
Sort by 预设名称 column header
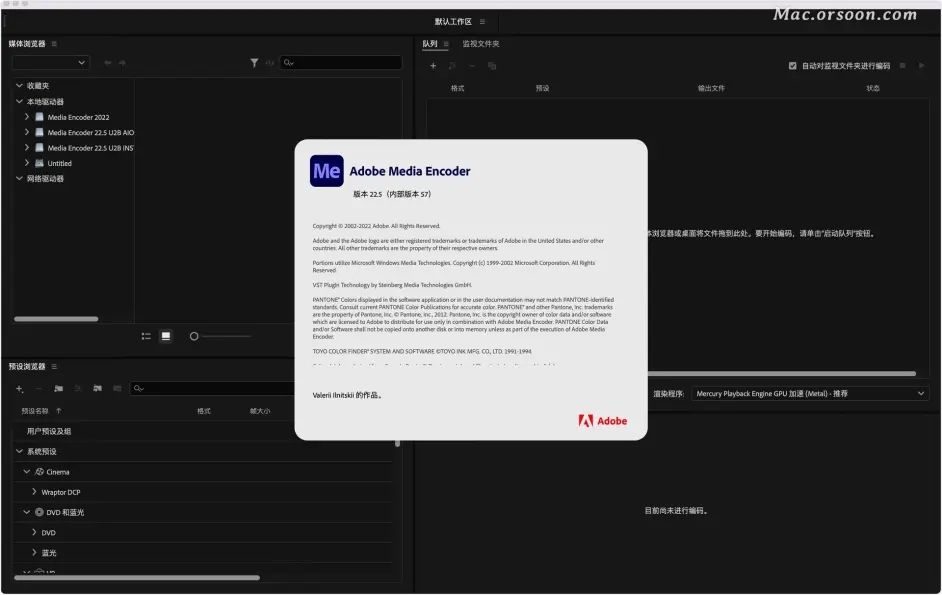tap(35, 411)
